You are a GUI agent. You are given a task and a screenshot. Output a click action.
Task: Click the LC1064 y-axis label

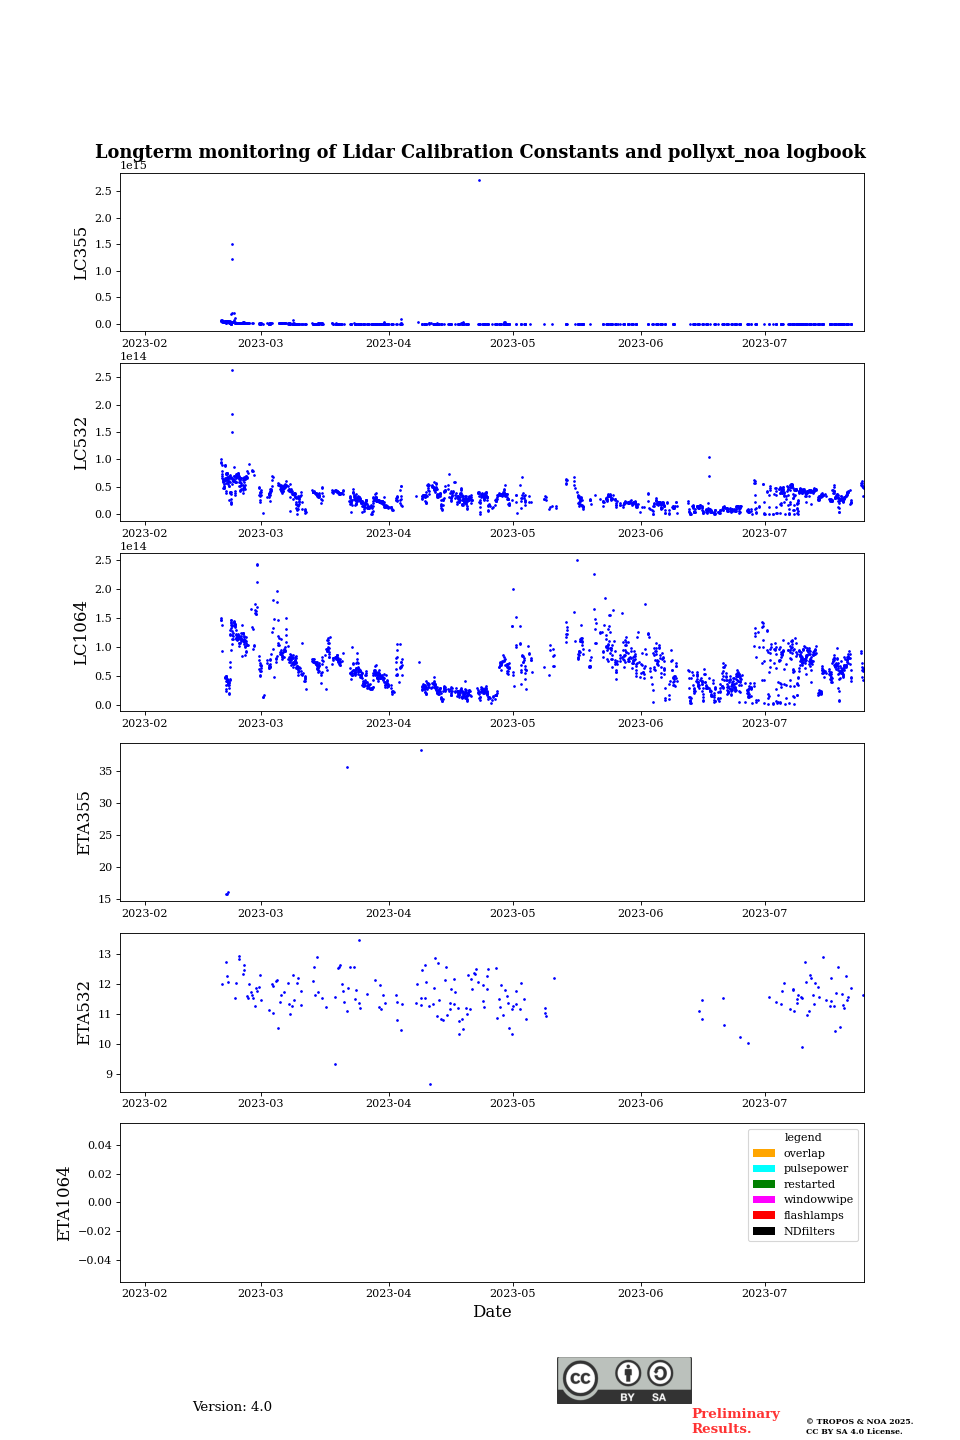(x=81, y=633)
